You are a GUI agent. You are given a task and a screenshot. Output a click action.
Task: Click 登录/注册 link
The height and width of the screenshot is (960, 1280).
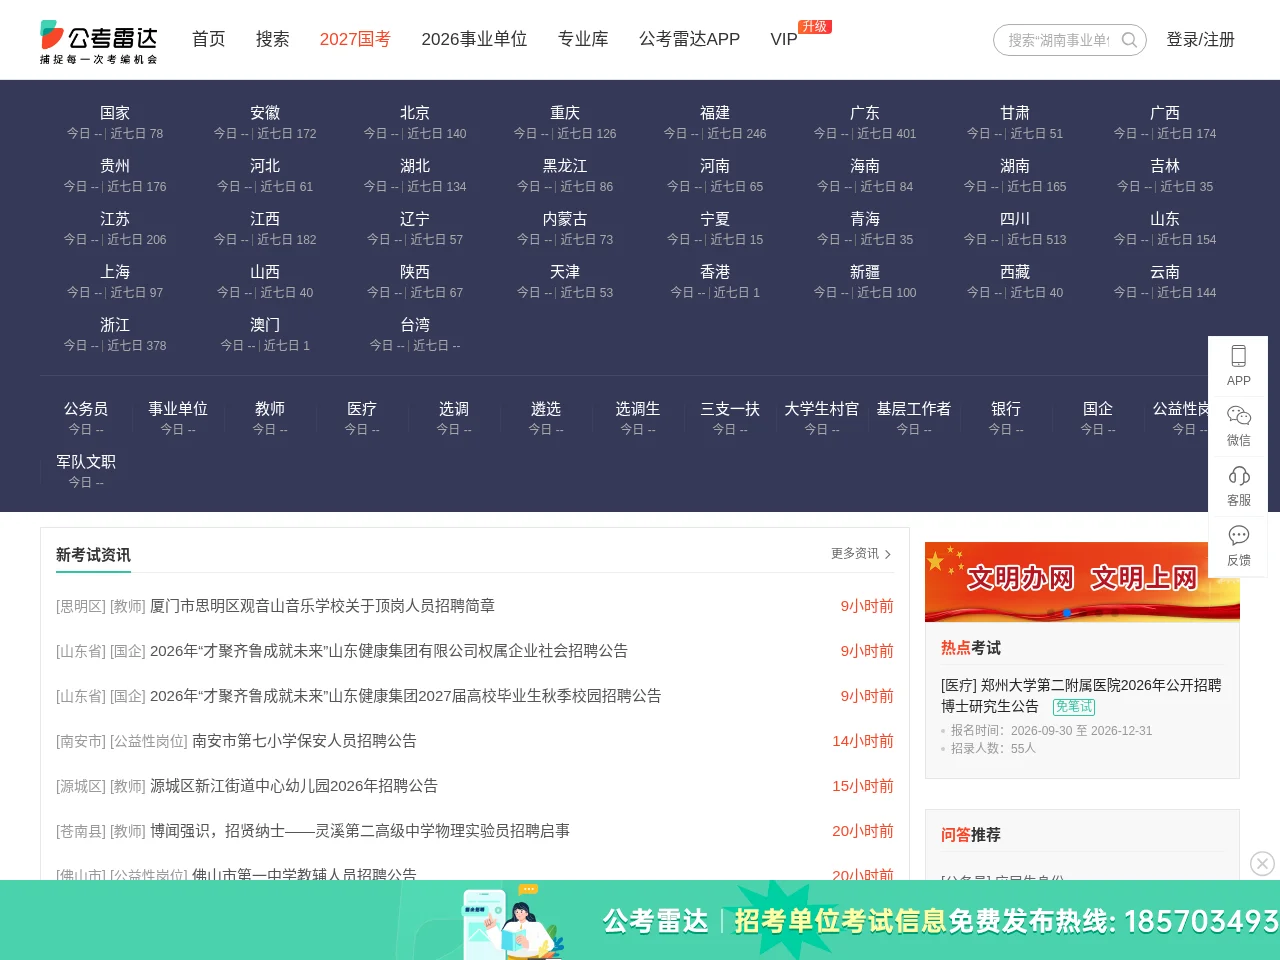[1200, 39]
